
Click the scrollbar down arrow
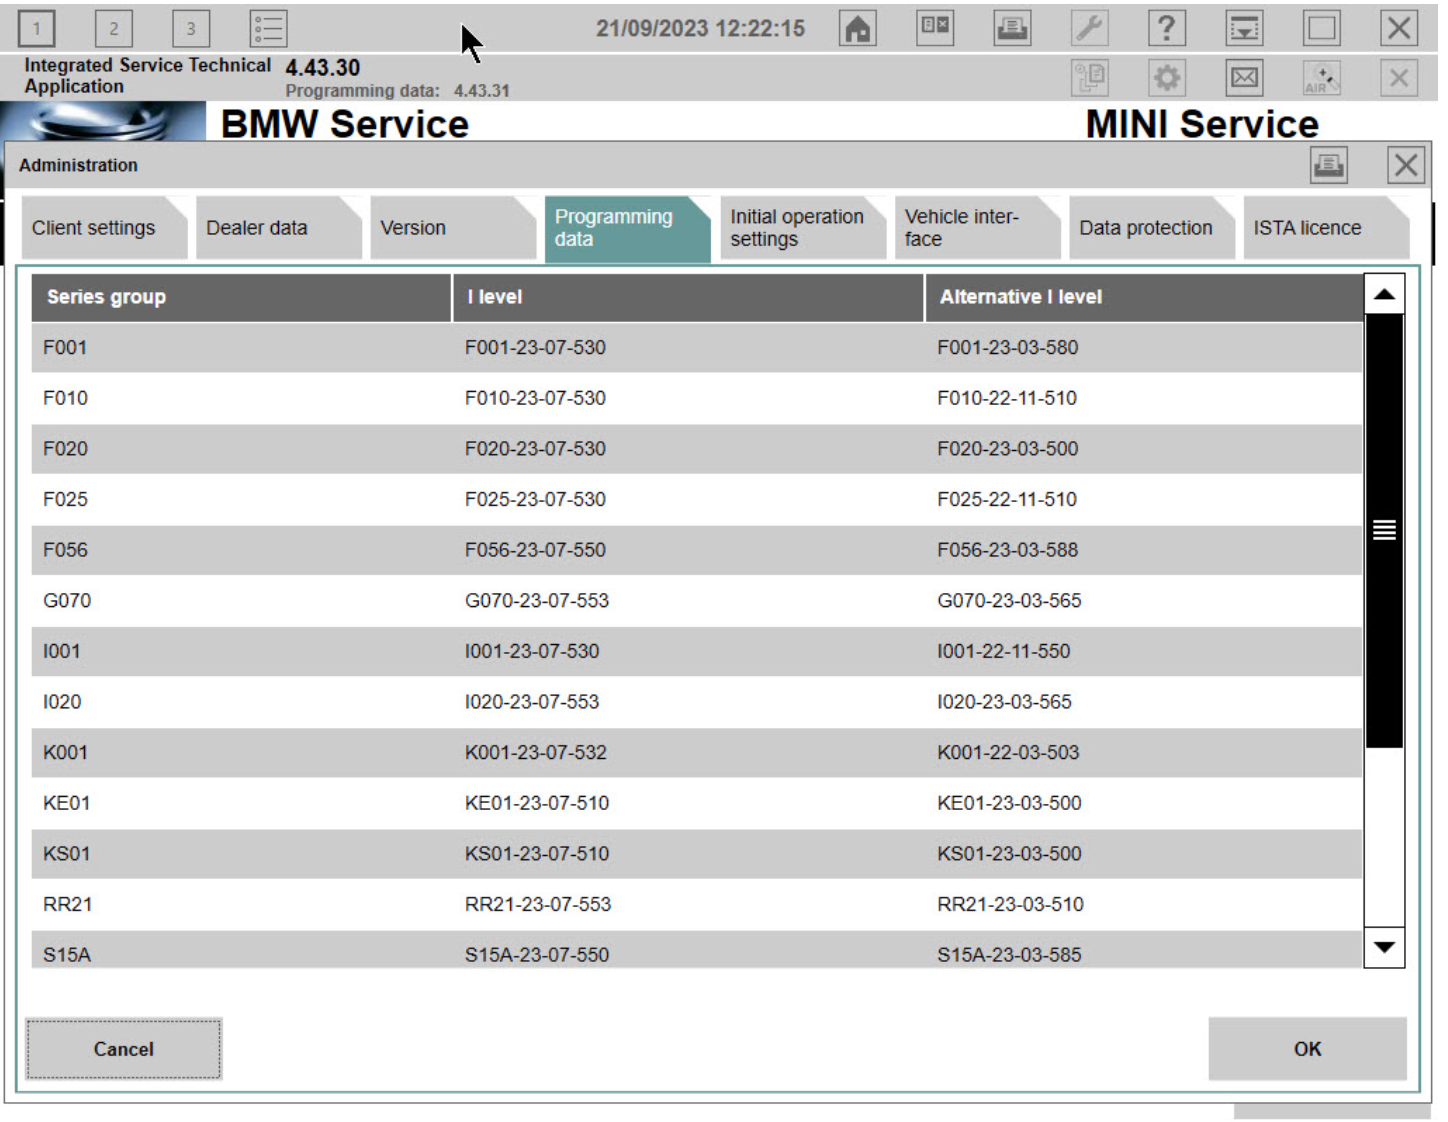click(1384, 947)
